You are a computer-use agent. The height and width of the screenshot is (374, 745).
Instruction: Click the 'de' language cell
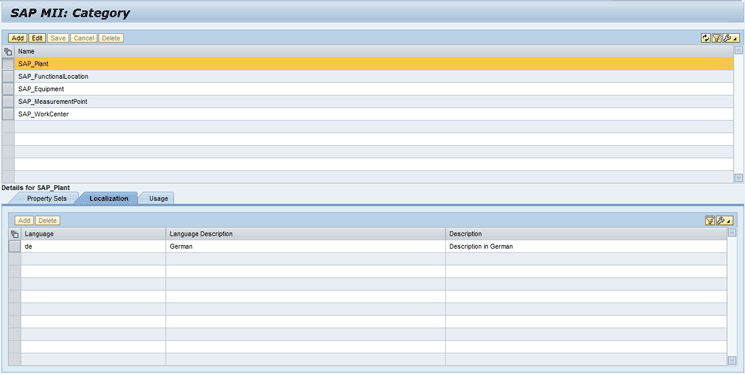point(93,247)
